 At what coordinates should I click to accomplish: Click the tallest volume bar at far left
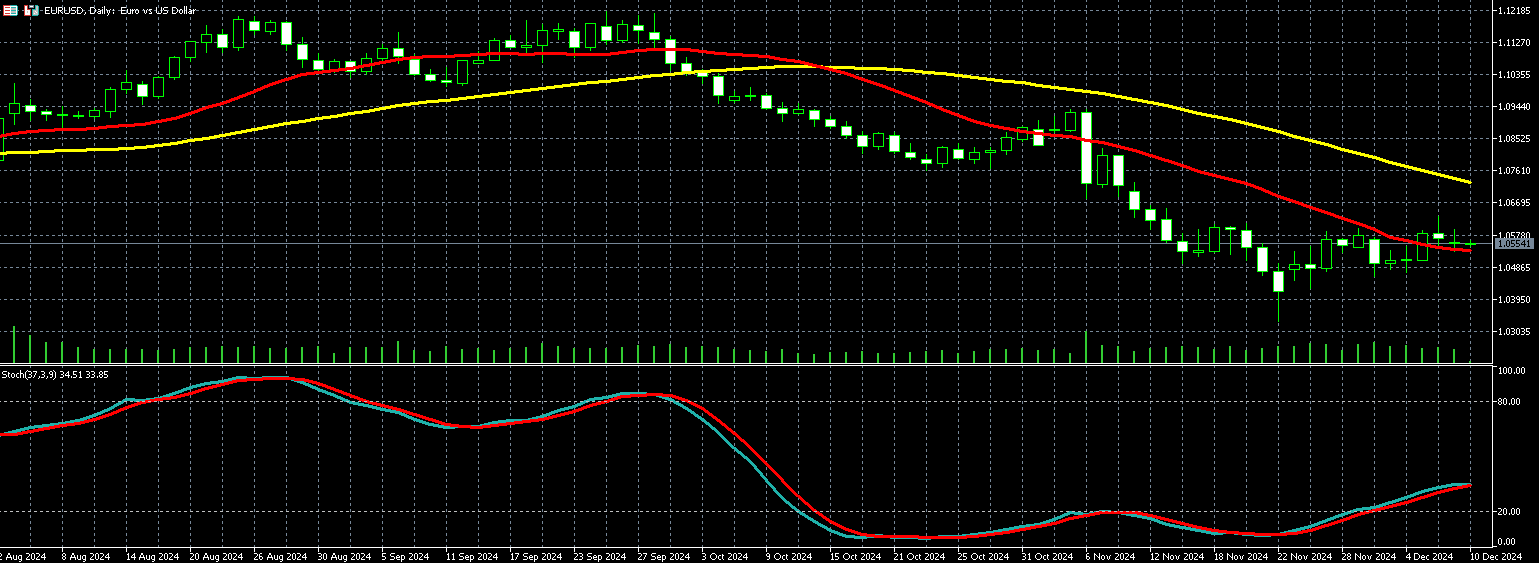tap(14, 344)
